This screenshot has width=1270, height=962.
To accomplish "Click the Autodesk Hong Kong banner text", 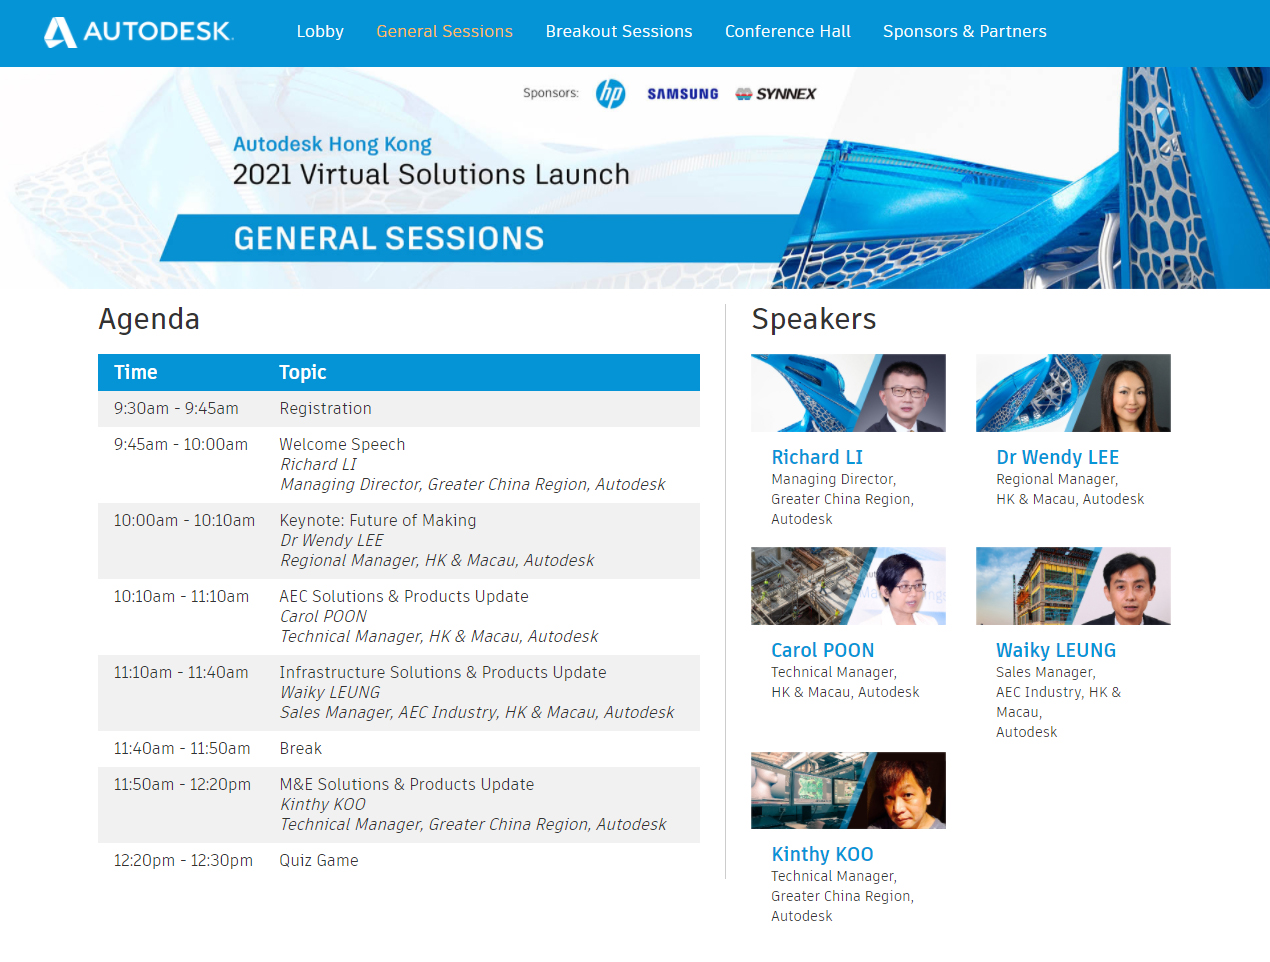I will point(332,145).
